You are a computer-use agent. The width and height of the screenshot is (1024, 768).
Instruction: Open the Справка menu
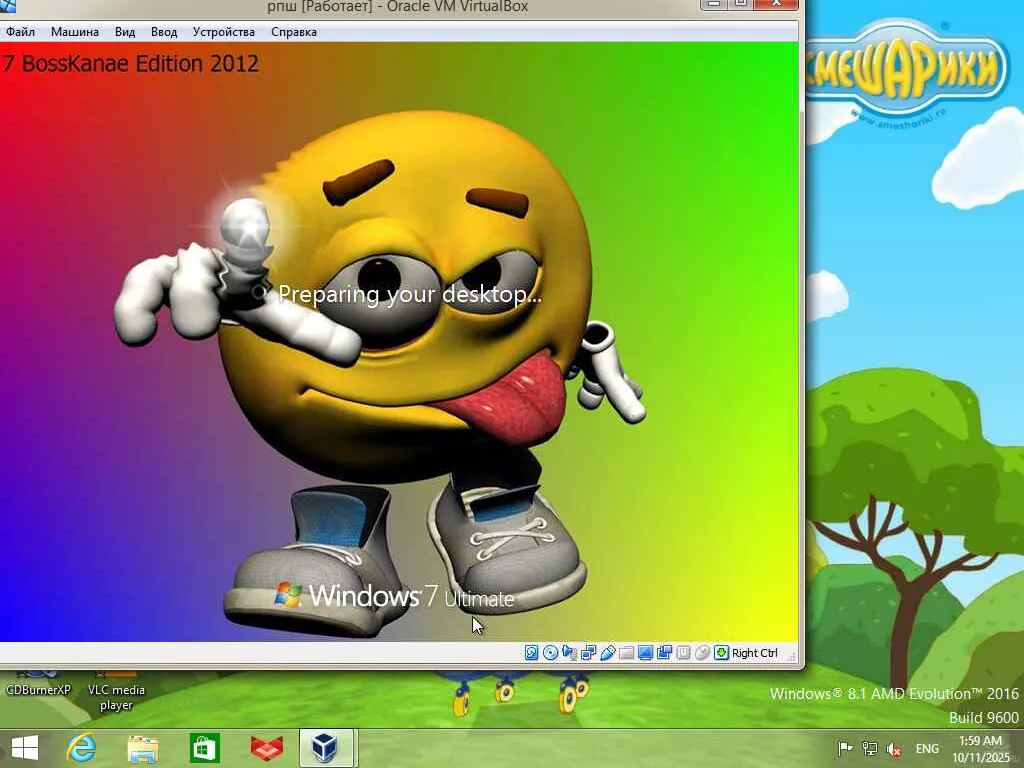coord(294,32)
